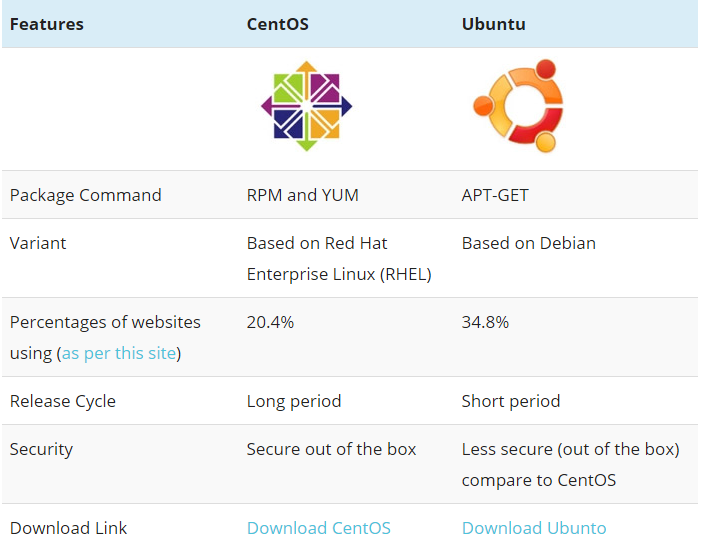Screen dimensions: 701x557
Task: Follow the 'as per this site' link
Action: tap(119, 353)
